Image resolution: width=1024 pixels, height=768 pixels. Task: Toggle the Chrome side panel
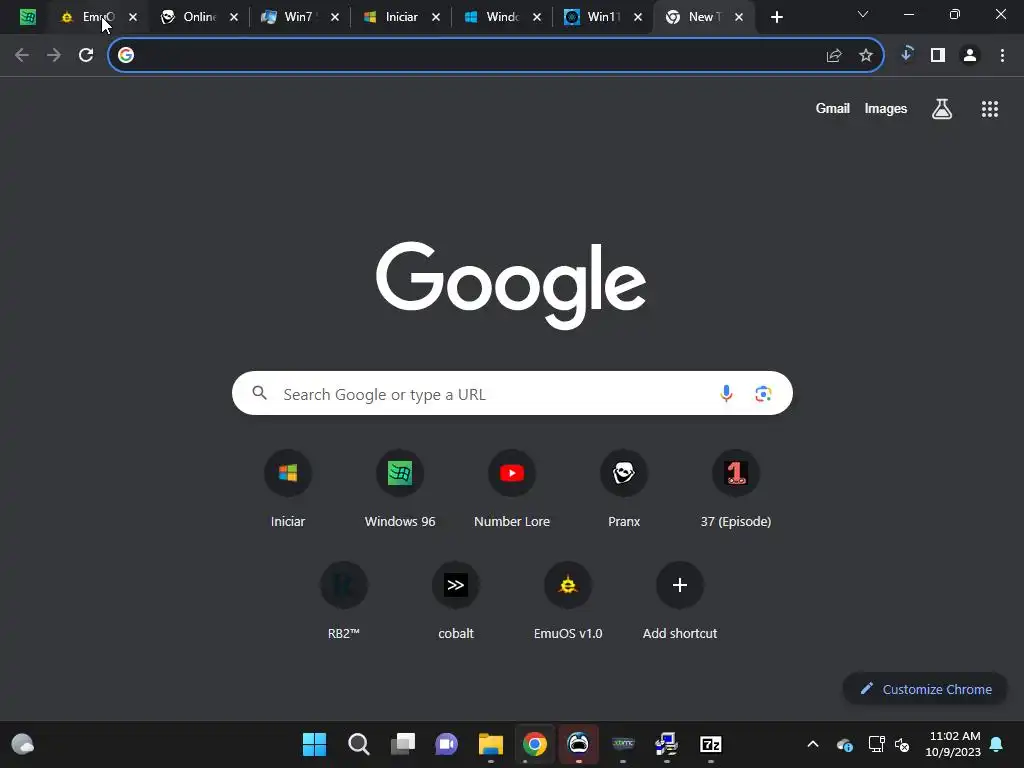click(938, 55)
